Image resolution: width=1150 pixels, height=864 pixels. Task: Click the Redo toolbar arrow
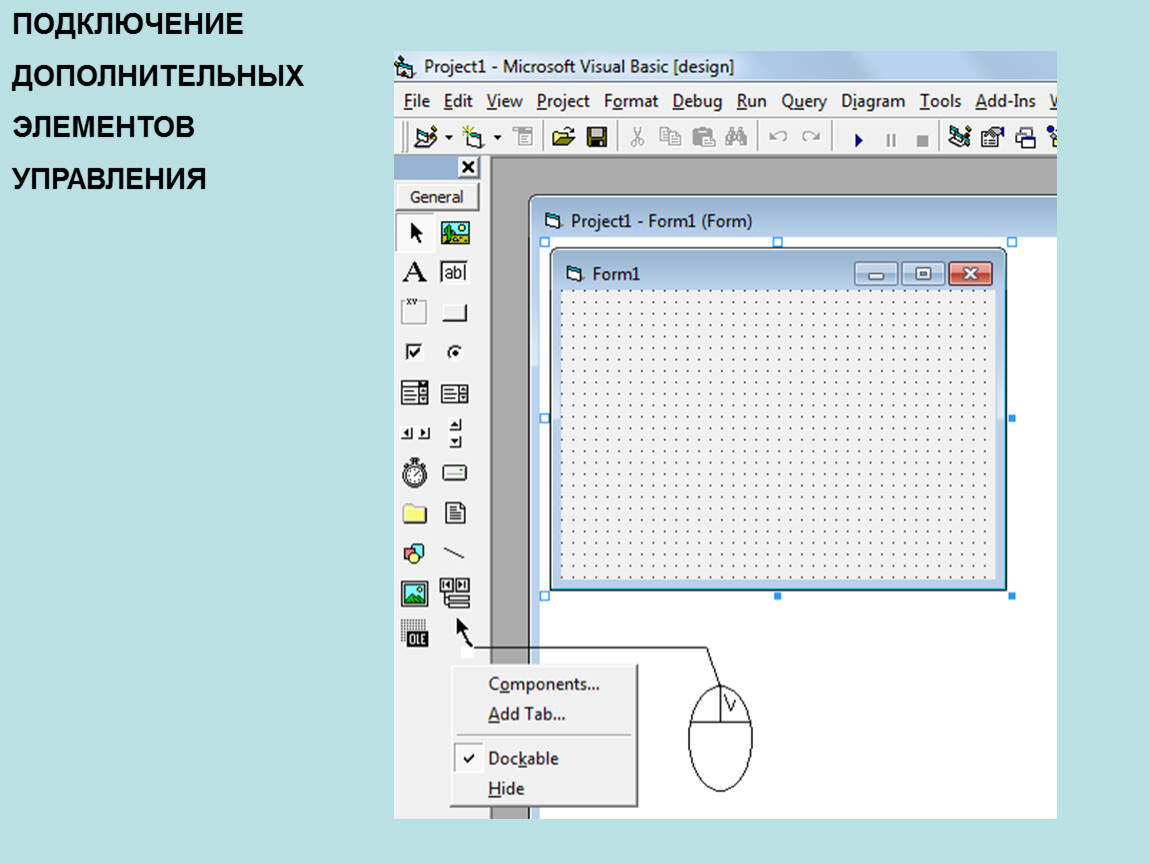[x=810, y=136]
